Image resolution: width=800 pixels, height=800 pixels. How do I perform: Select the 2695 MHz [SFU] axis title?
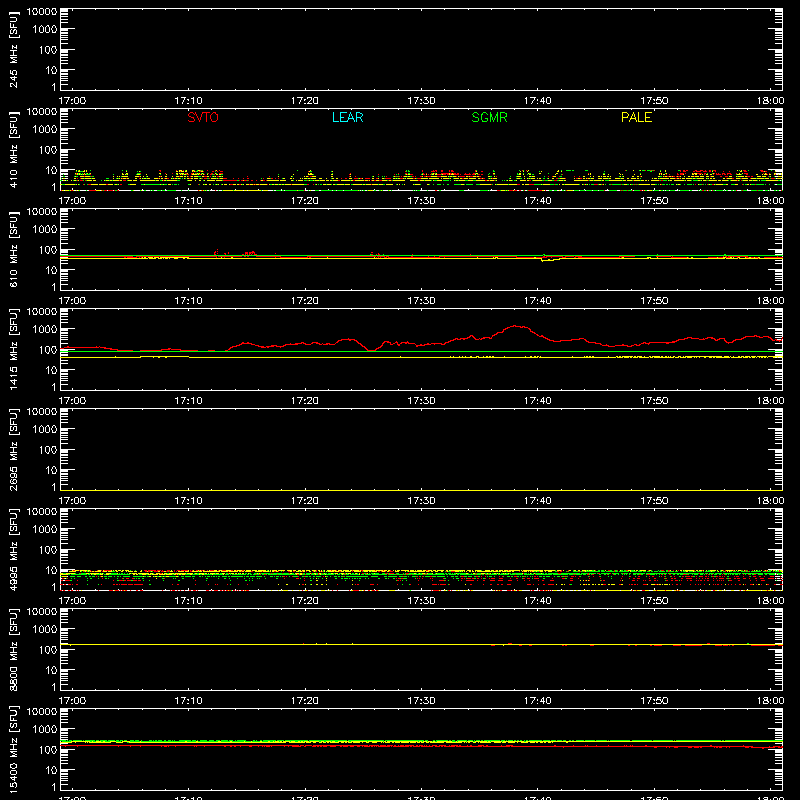pyautogui.click(x=13, y=449)
